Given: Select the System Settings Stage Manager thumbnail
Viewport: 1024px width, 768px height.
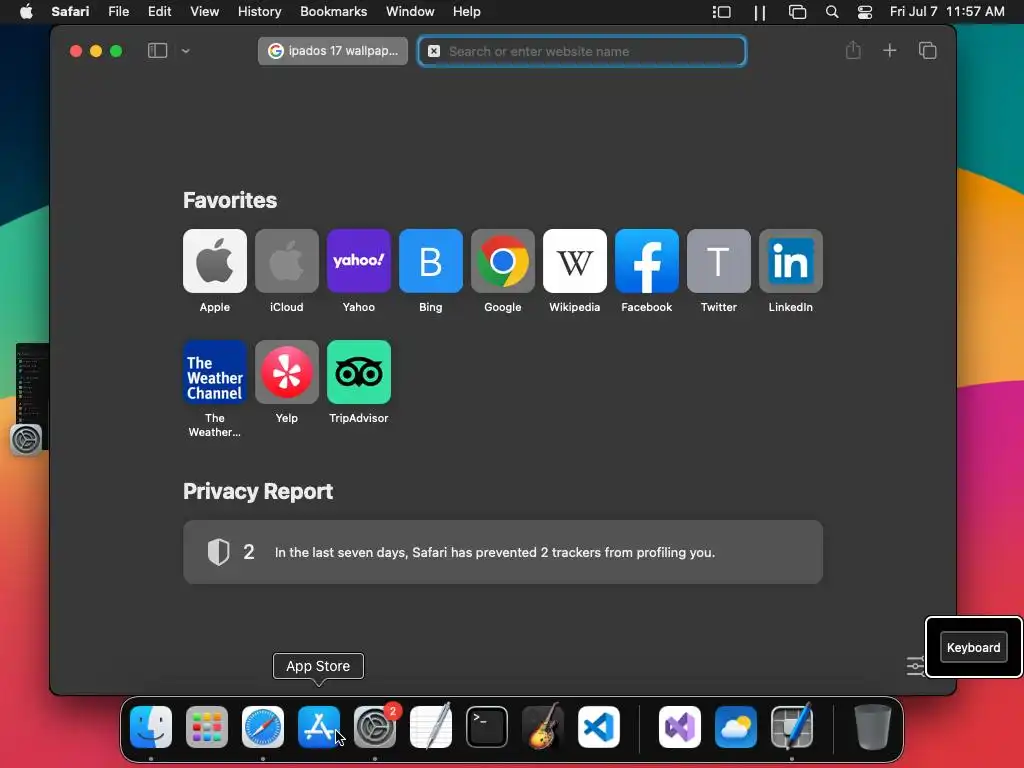Looking at the screenshot, I should click(x=30, y=398).
